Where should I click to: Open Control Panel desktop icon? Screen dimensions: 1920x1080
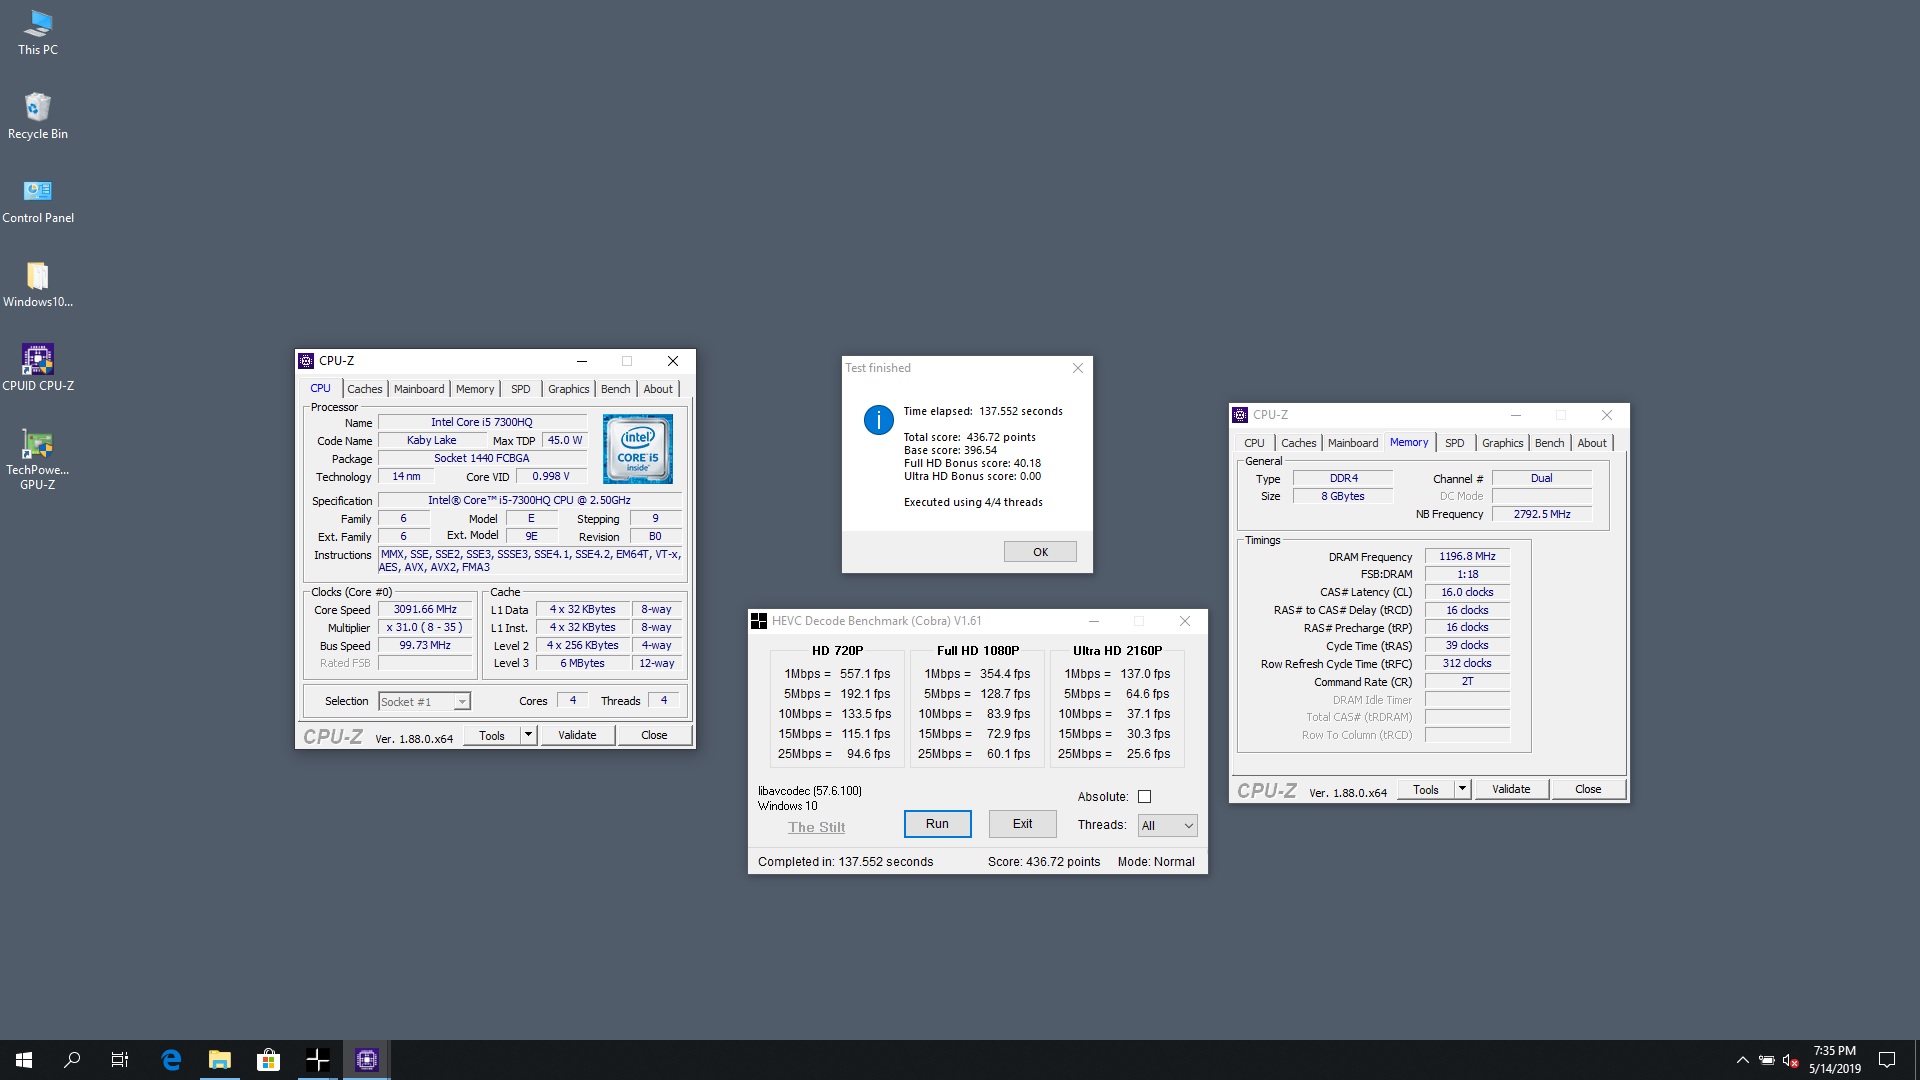(x=38, y=200)
